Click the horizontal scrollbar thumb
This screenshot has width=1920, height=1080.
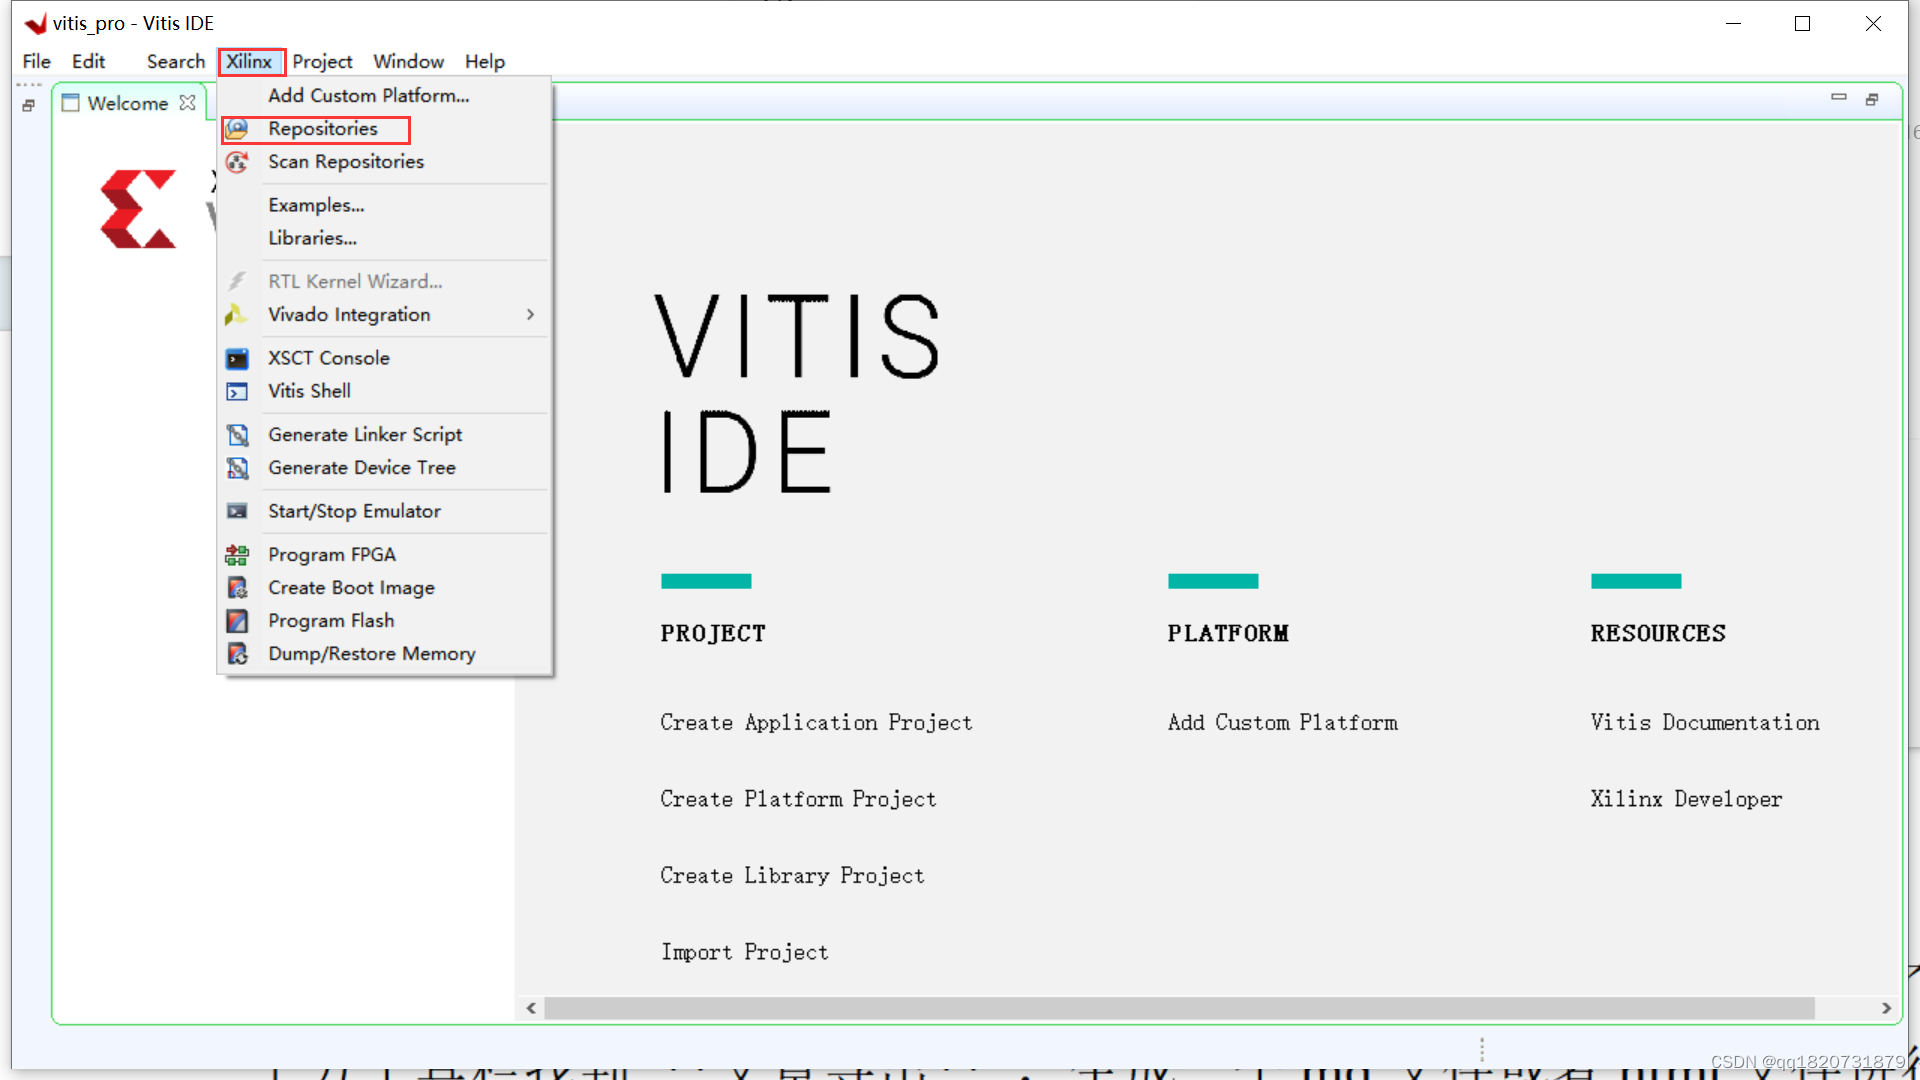pyautogui.click(x=1179, y=1008)
